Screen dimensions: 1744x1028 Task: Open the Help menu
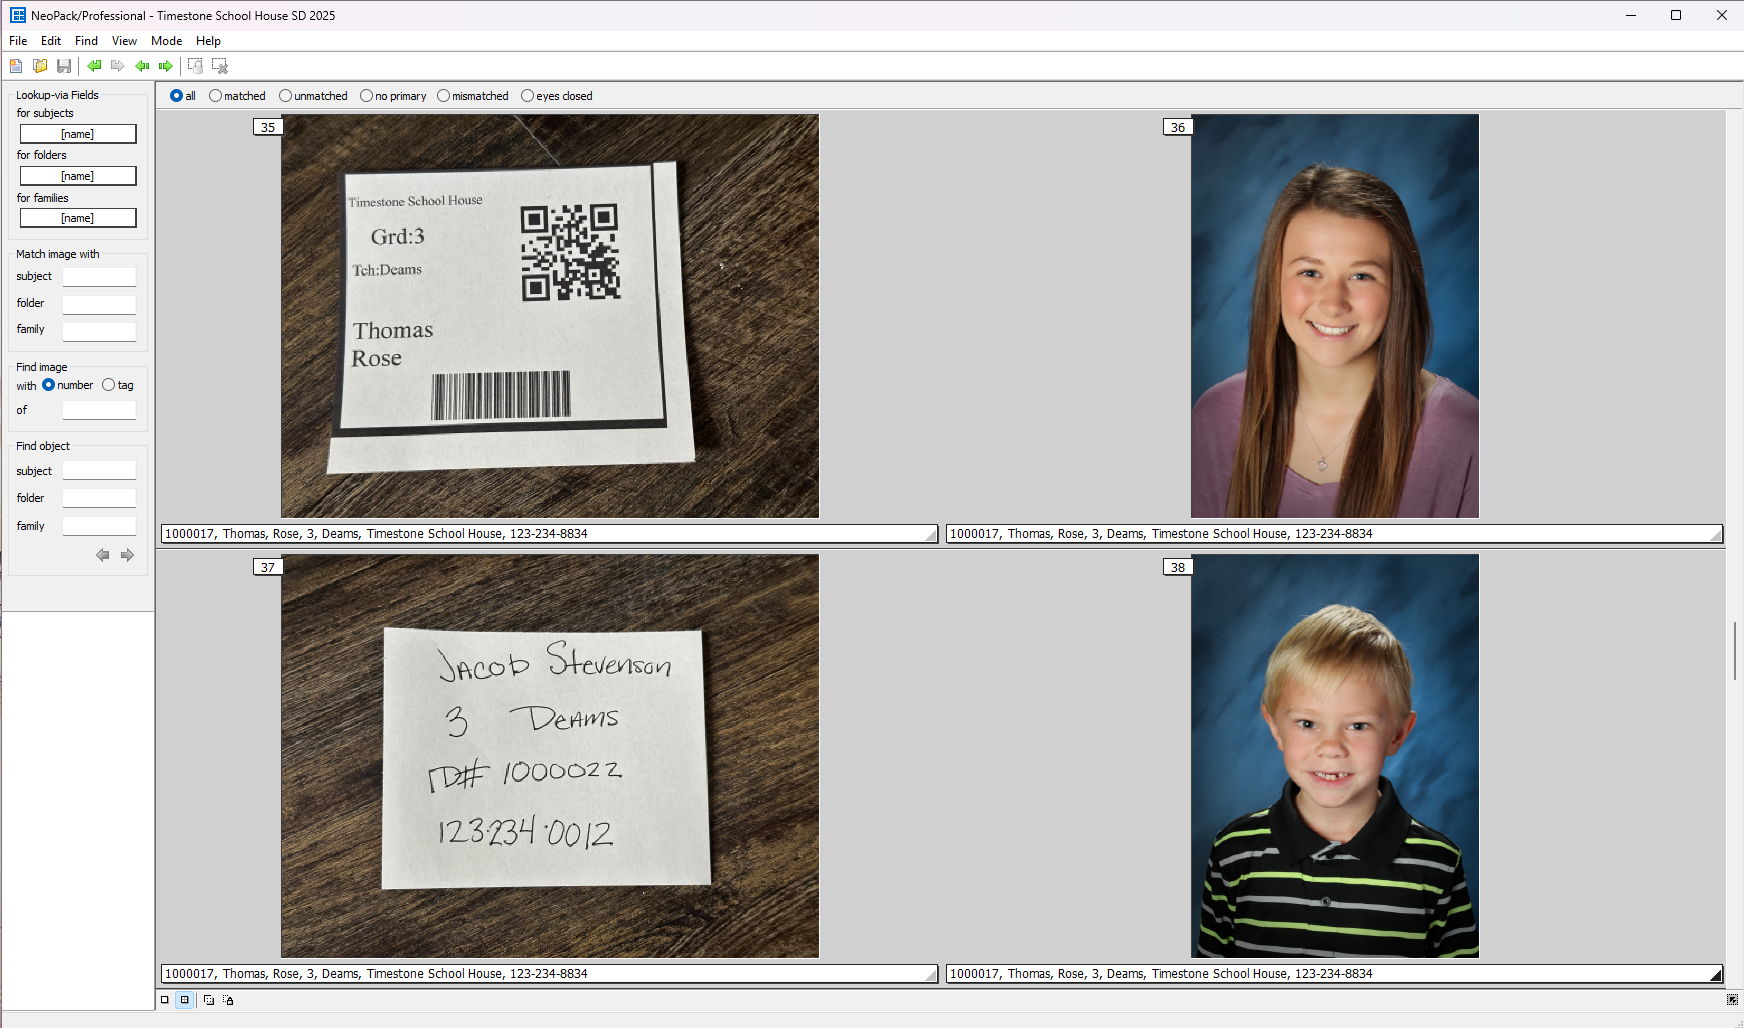click(208, 41)
